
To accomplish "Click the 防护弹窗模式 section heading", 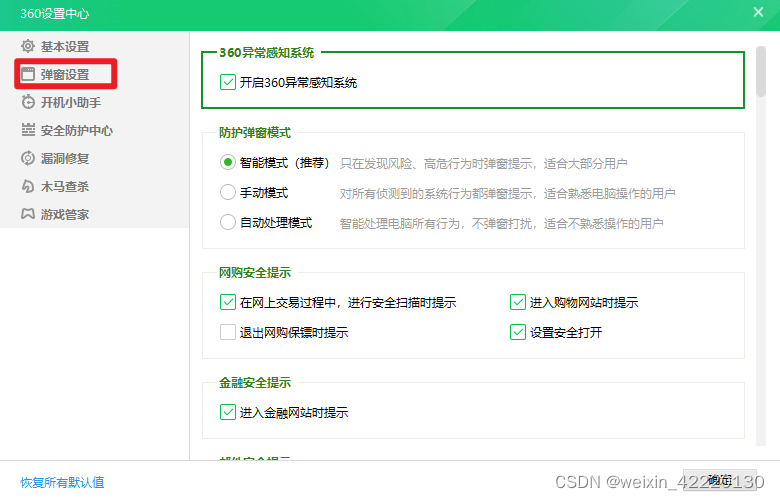I will tap(255, 133).
